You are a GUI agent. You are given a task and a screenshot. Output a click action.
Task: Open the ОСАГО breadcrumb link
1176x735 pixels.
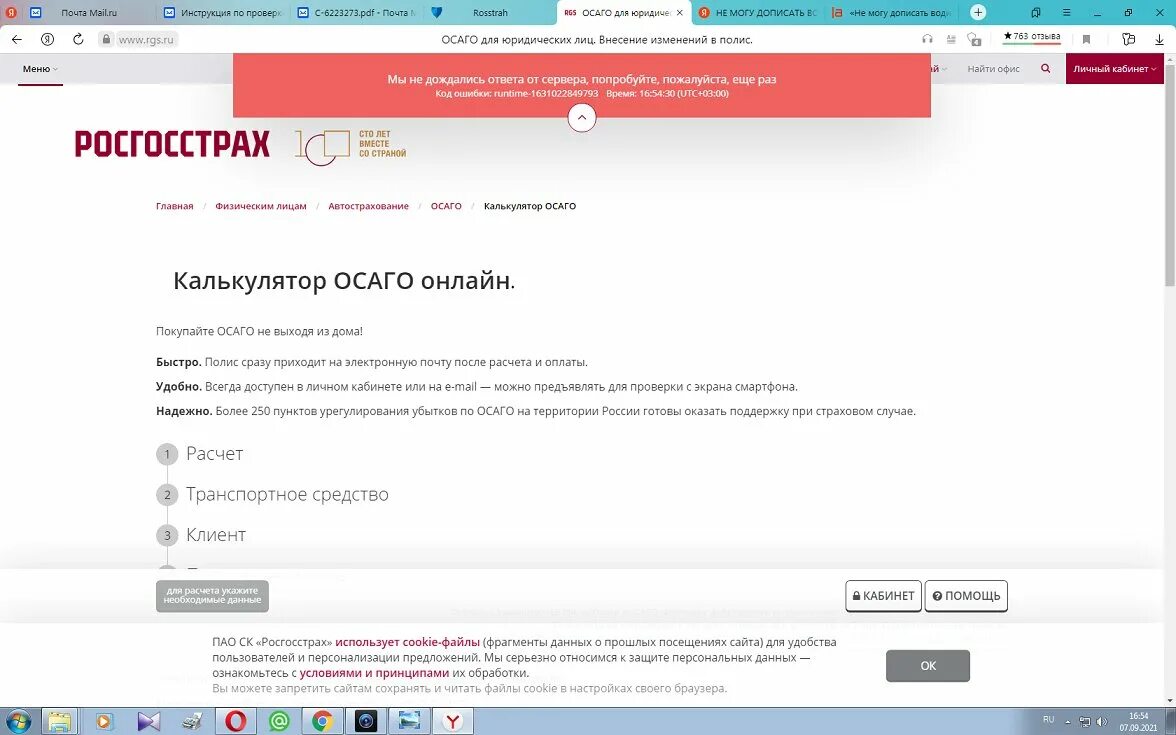pos(446,206)
